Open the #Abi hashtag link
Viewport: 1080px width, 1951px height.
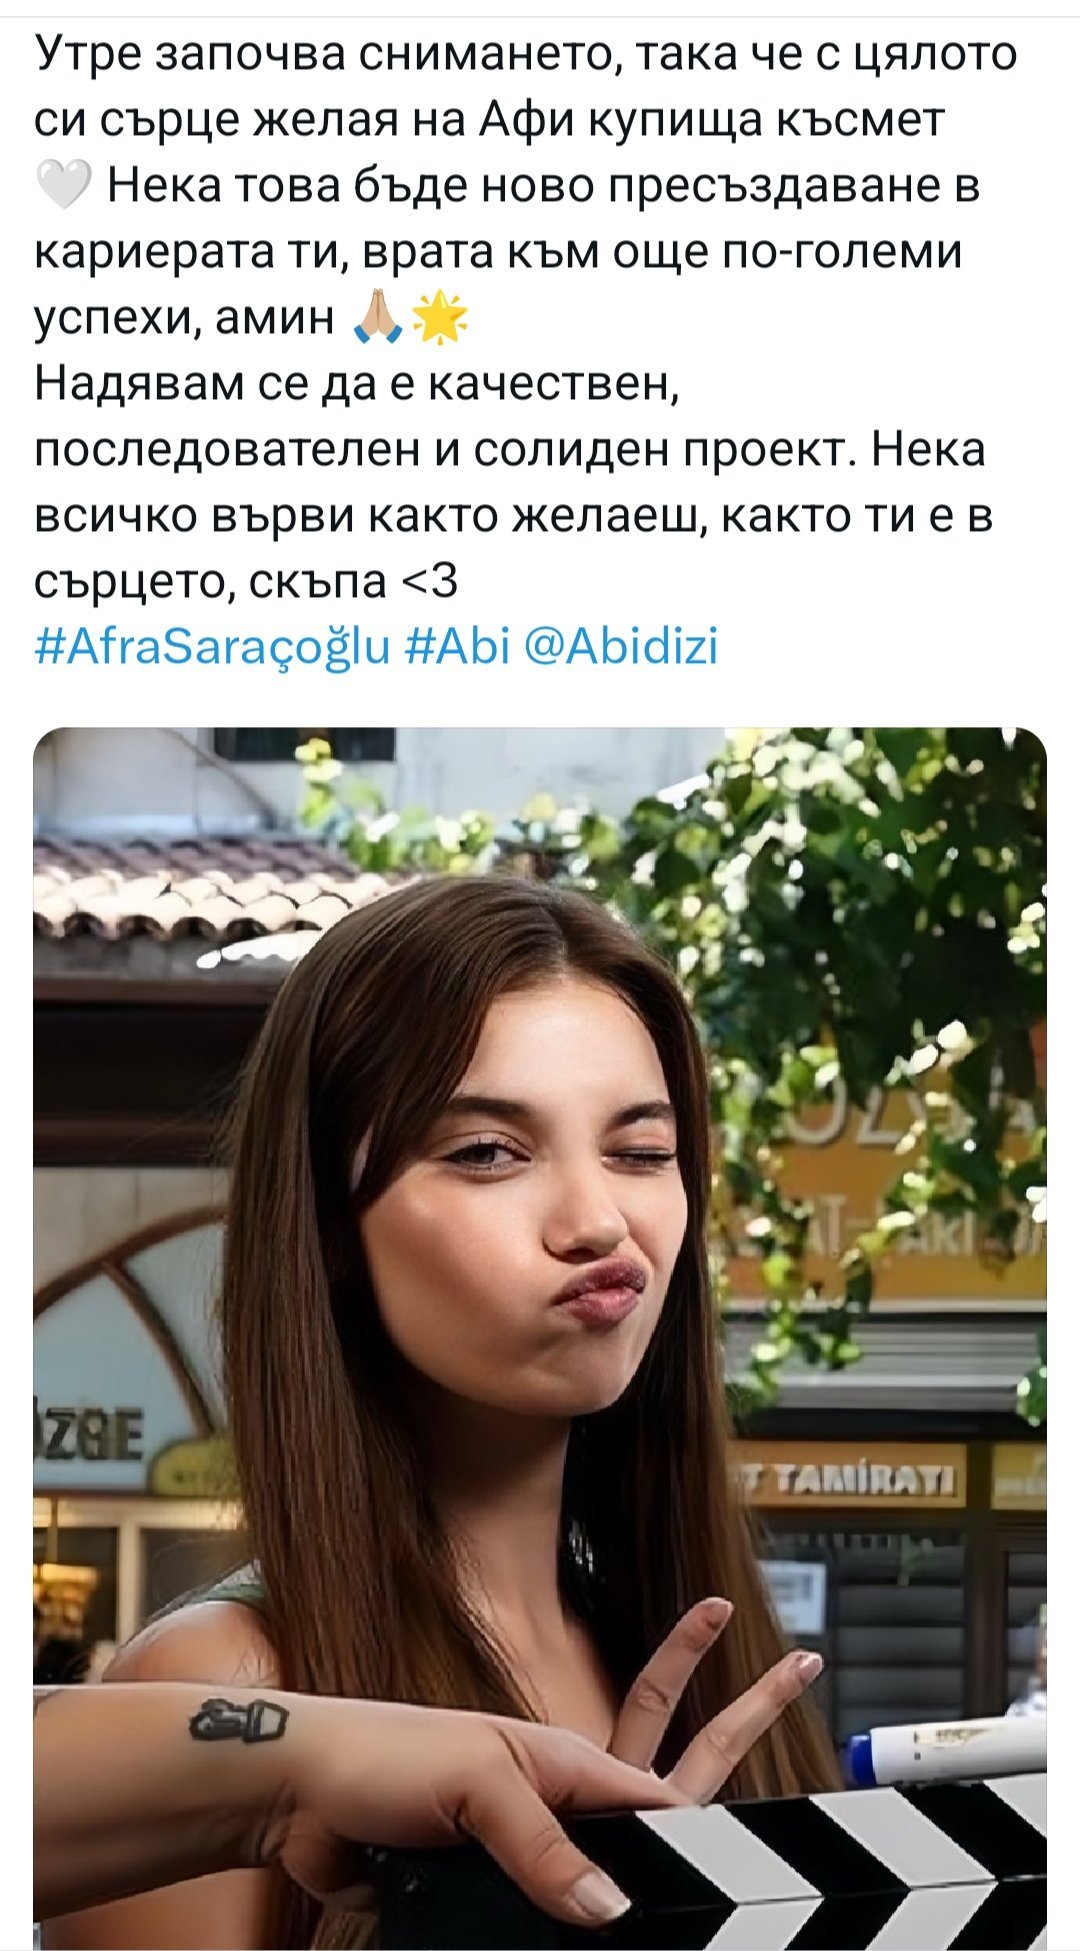click(x=458, y=646)
